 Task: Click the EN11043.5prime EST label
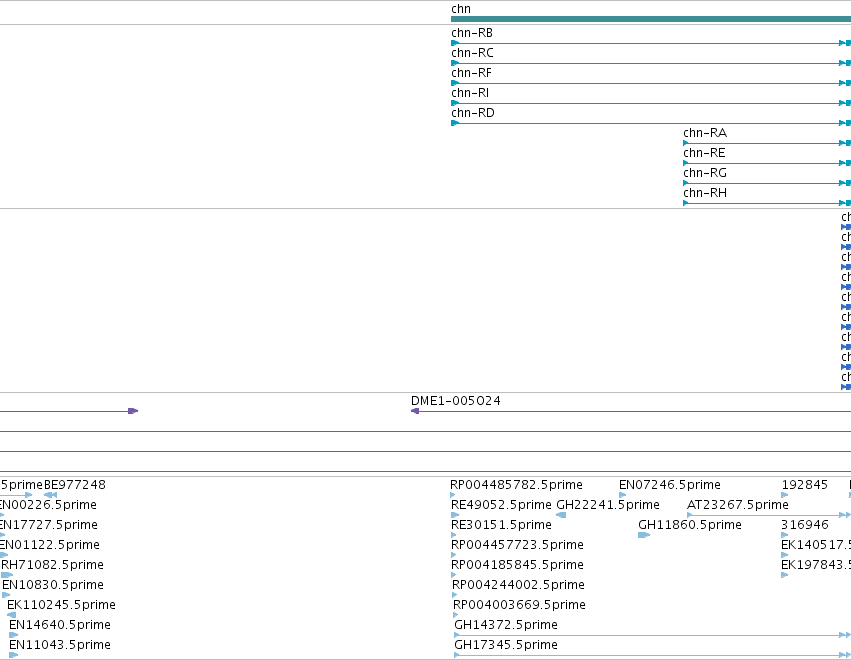60,645
